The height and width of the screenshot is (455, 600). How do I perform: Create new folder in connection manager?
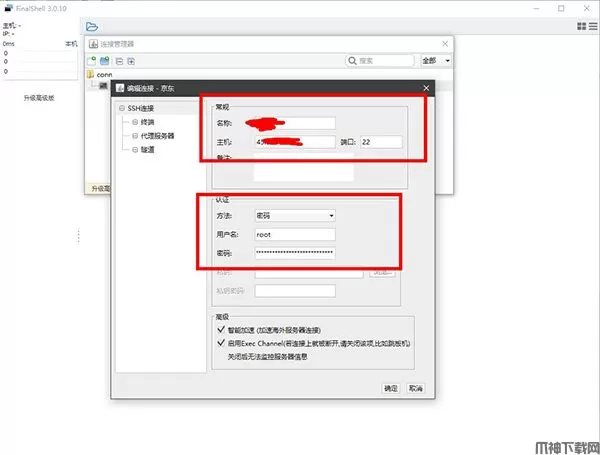point(104,61)
